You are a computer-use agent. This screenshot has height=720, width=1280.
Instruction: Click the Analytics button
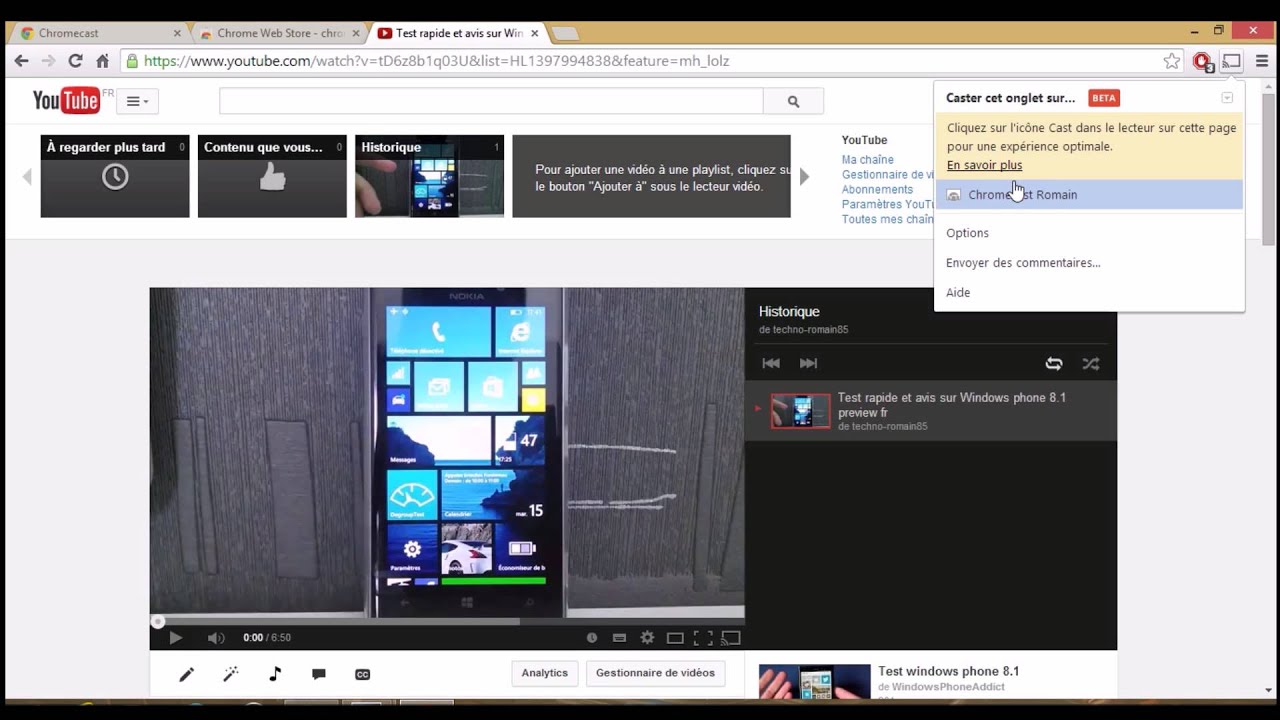pyautogui.click(x=544, y=673)
